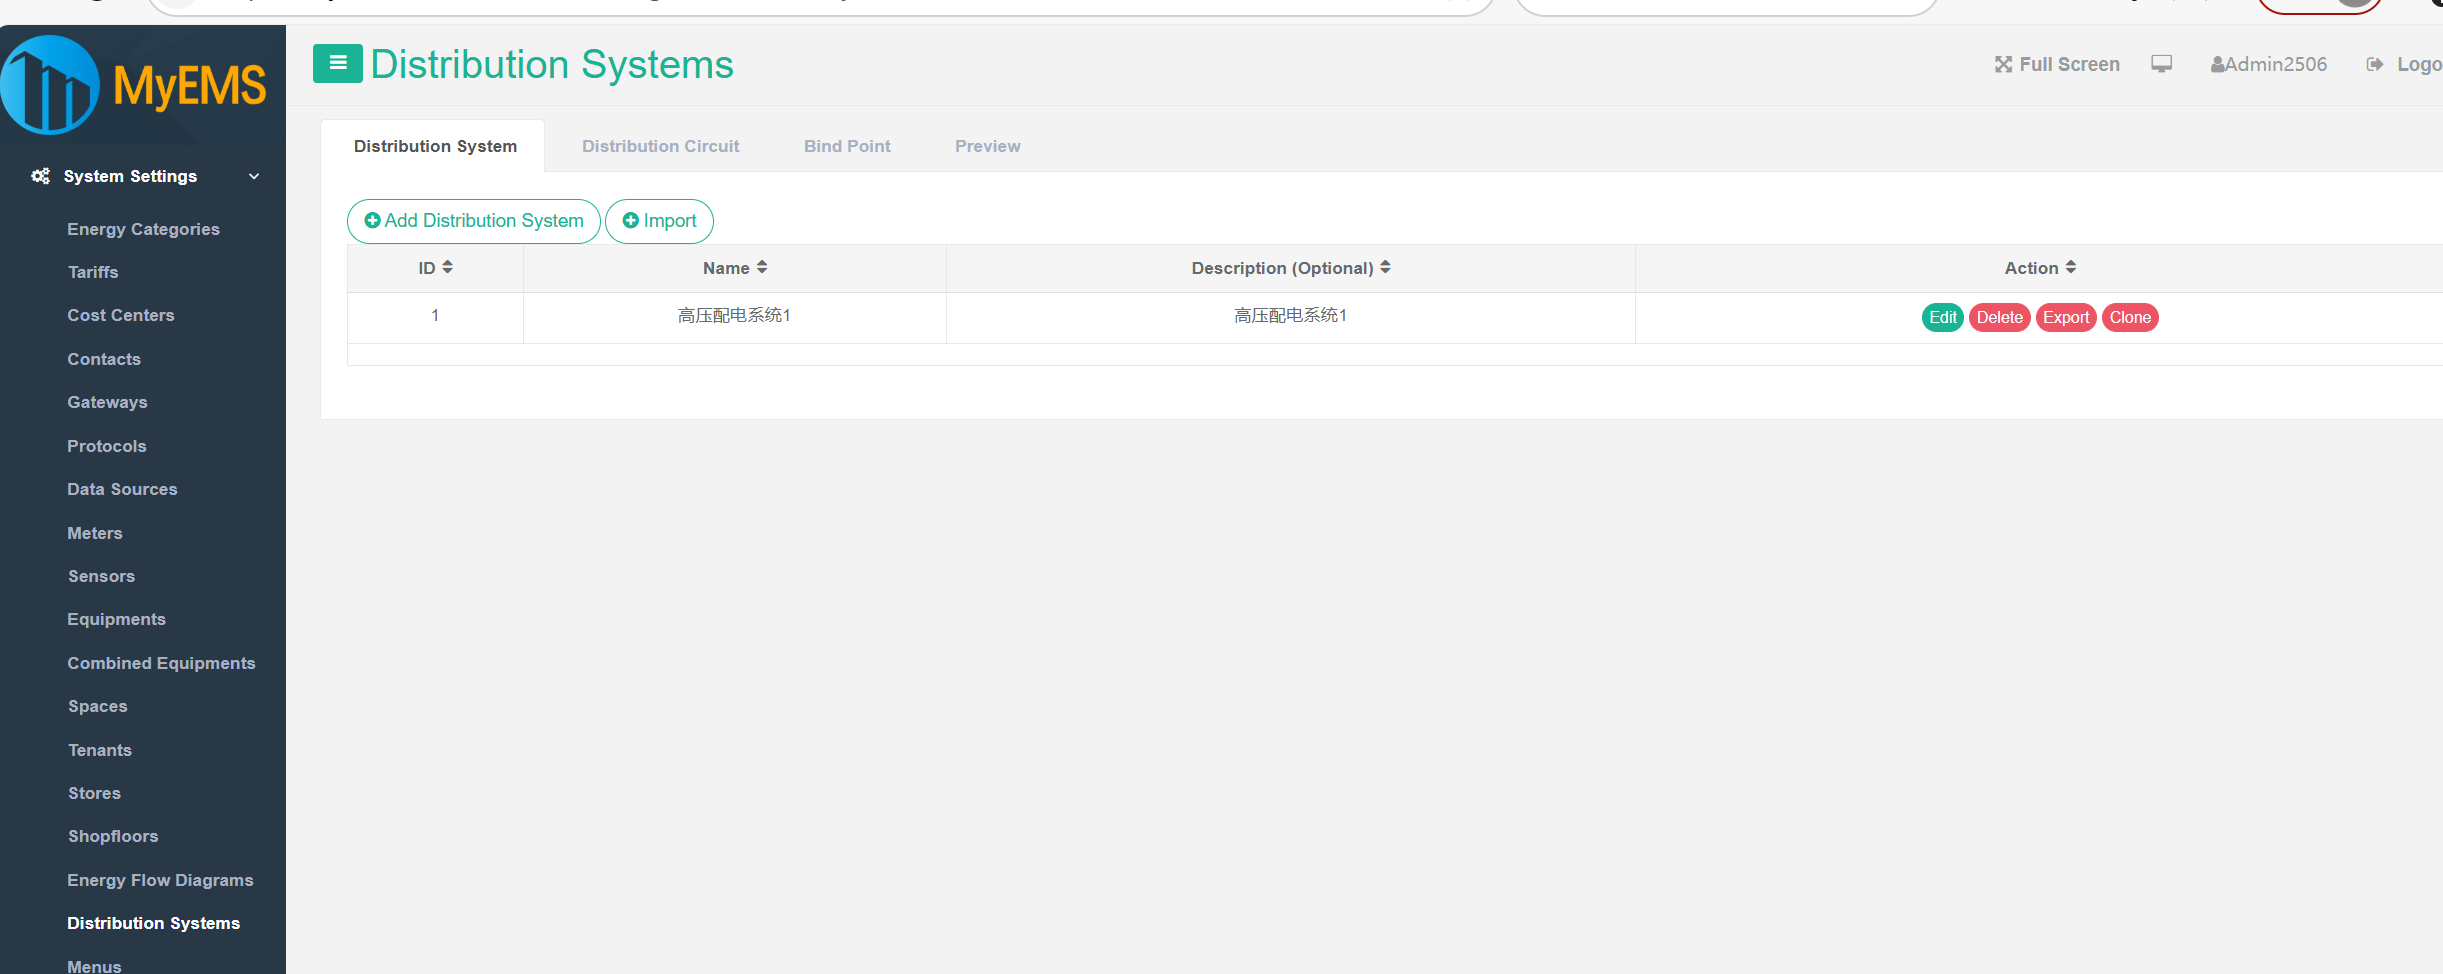Collapse the System Settings chevron
2443x974 pixels.
click(254, 176)
